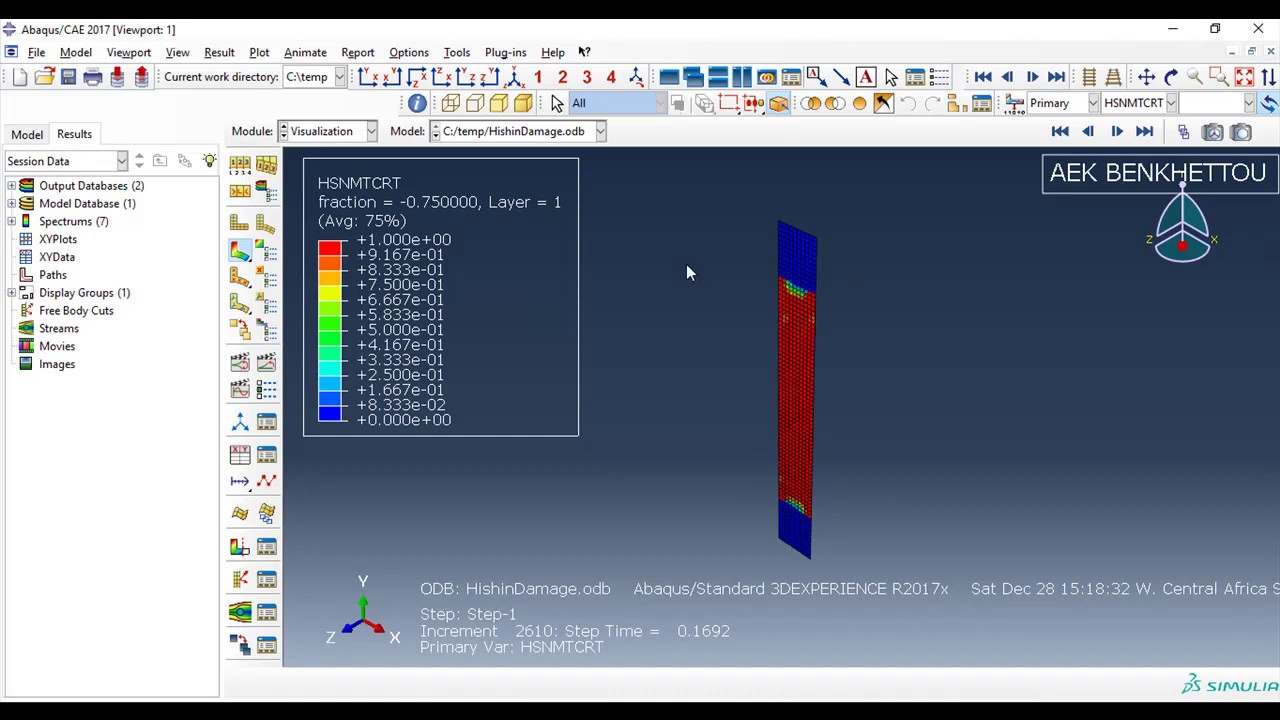Switch to the Model tab
1280x720 pixels.
pos(27,134)
